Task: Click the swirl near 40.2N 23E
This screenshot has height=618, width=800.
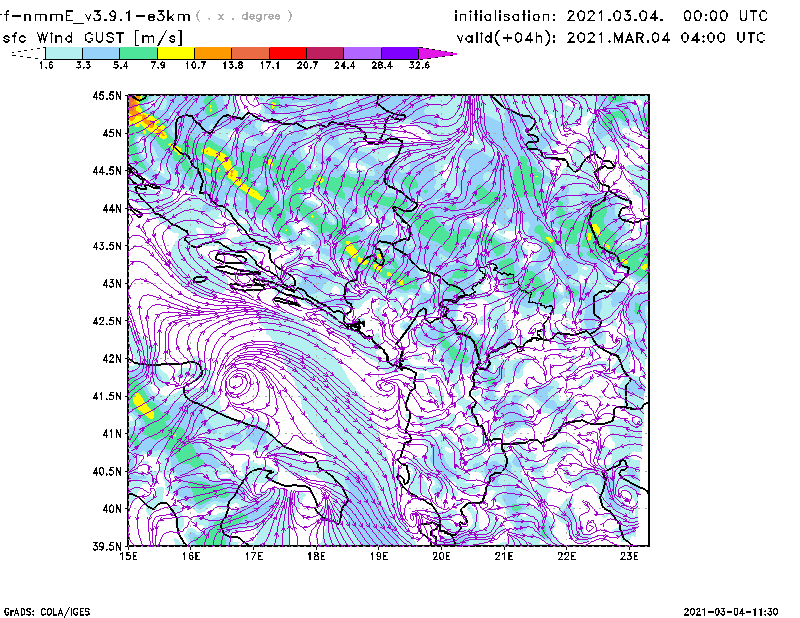Action: 626,494
